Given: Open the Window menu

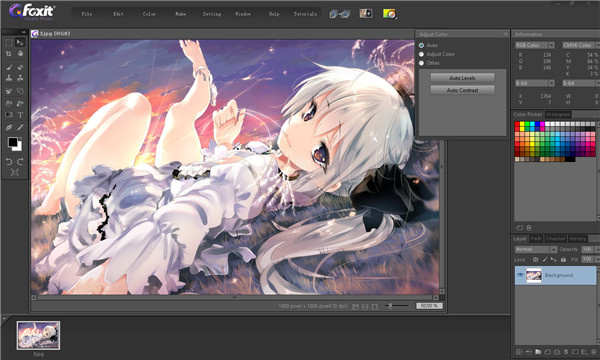Looking at the screenshot, I should tap(243, 14).
